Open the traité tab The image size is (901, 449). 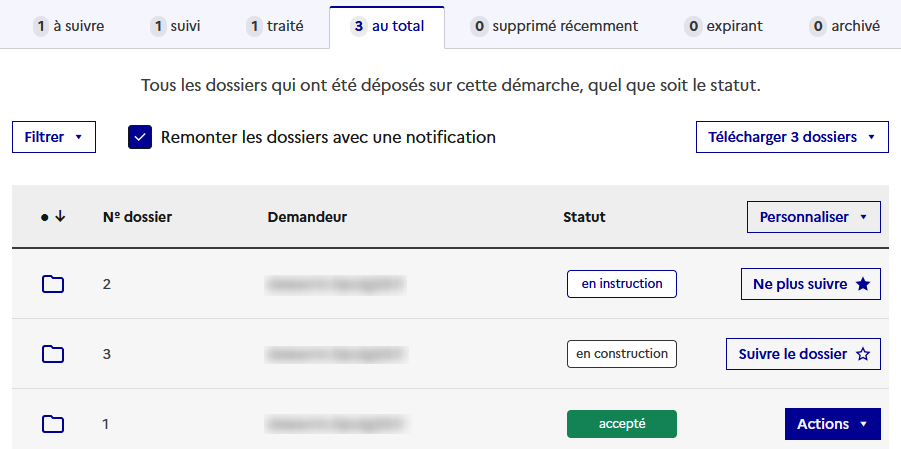[275, 26]
